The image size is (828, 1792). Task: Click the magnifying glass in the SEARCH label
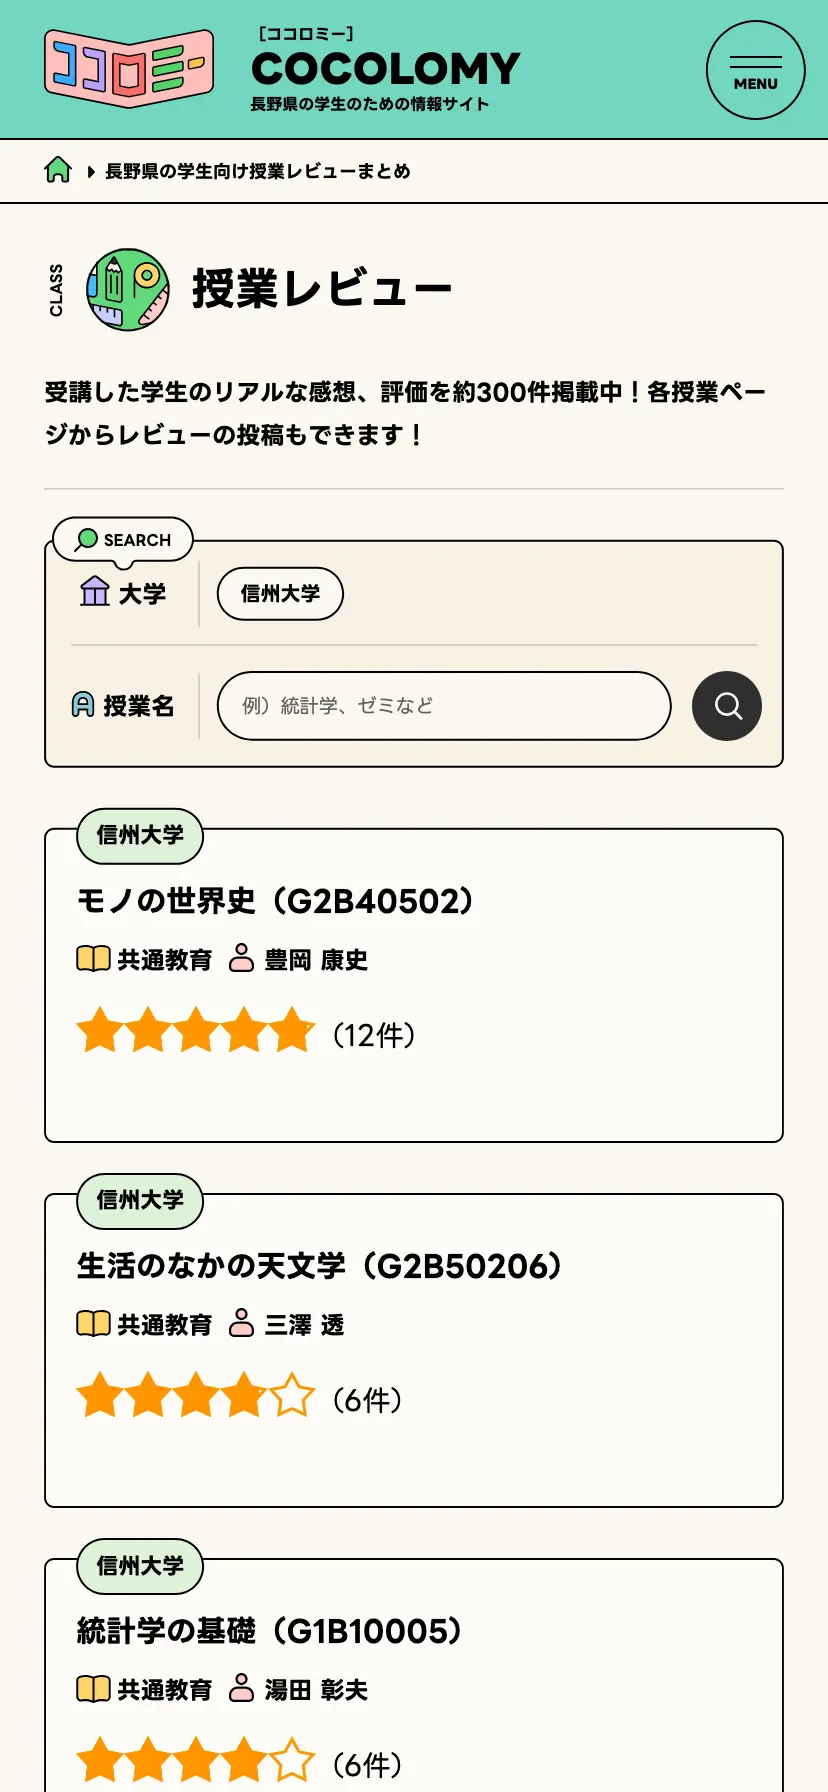(x=88, y=538)
